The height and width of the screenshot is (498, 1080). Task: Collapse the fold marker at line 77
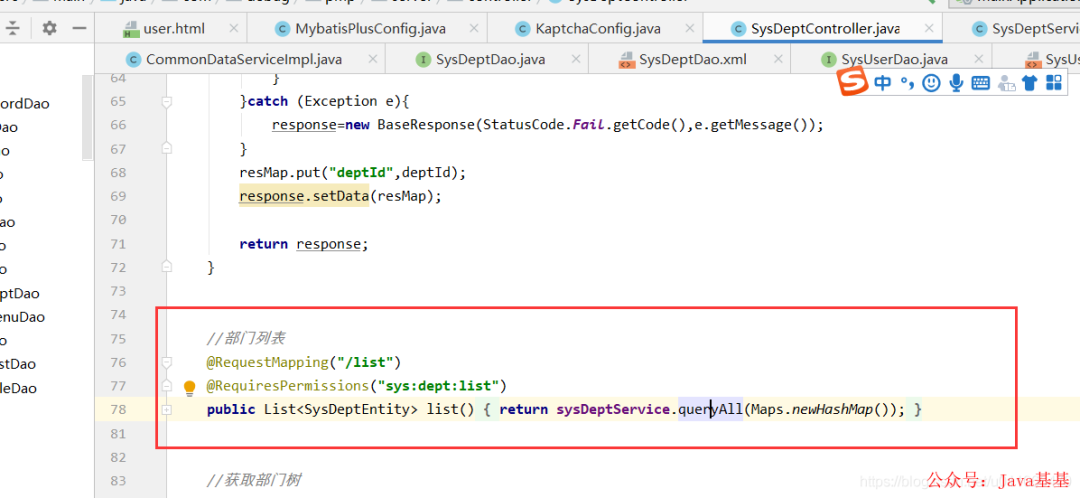166,385
